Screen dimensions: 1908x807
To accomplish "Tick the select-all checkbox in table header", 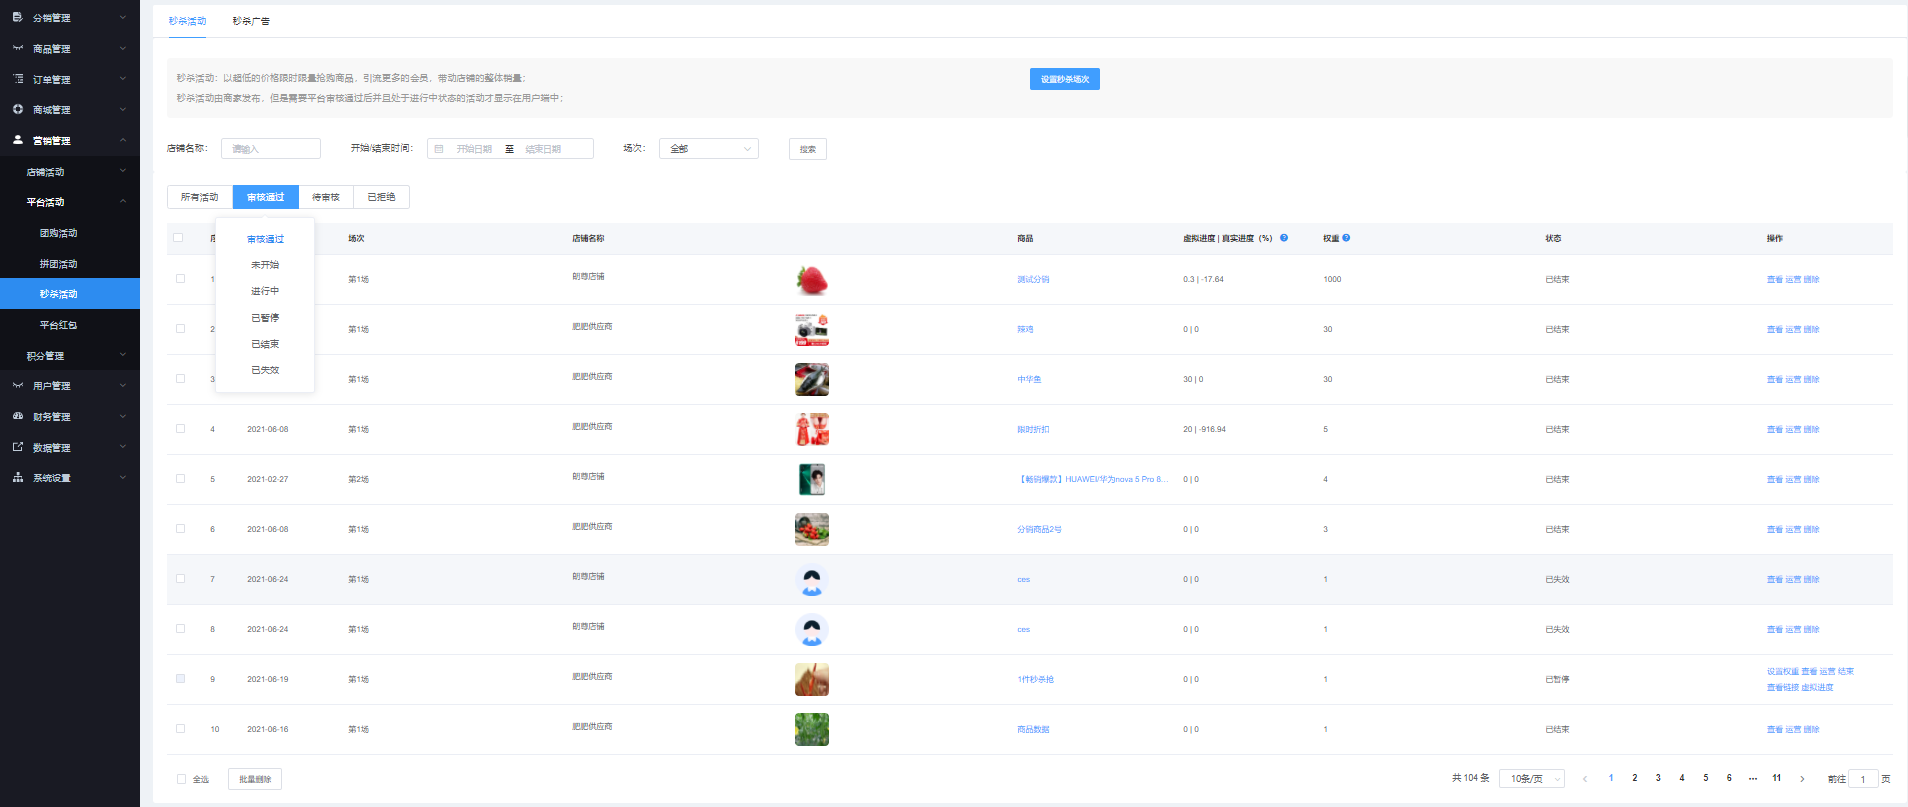I will point(179,238).
